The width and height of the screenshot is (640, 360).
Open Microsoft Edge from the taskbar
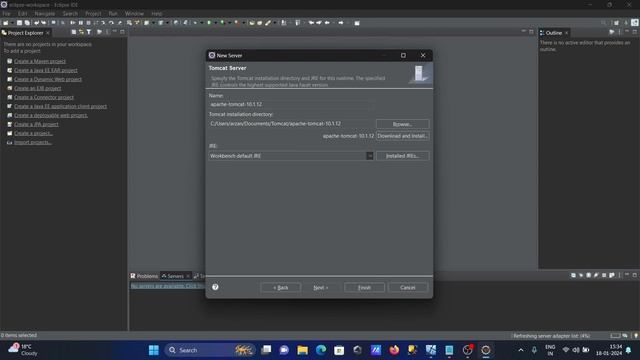pos(321,350)
